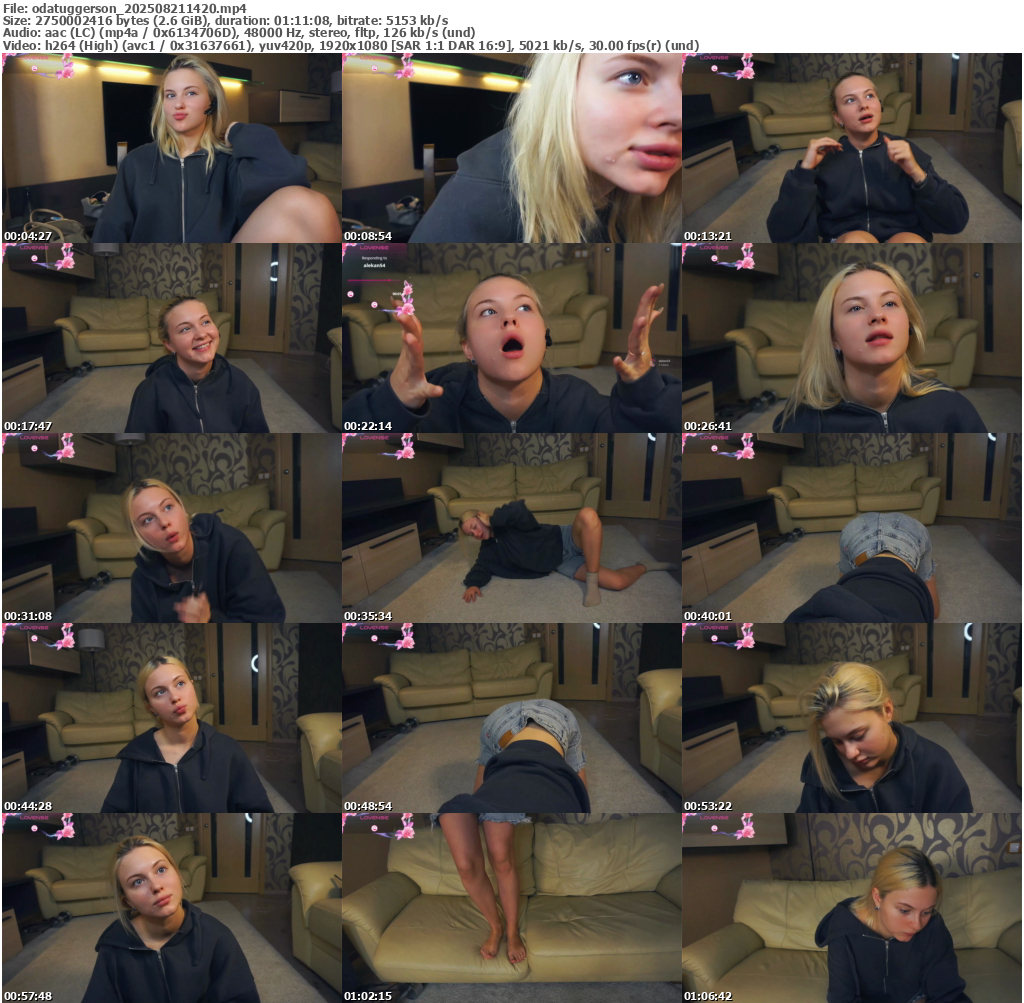
Task: Select the 00:35:34 thumbnail
Action: tap(511, 528)
